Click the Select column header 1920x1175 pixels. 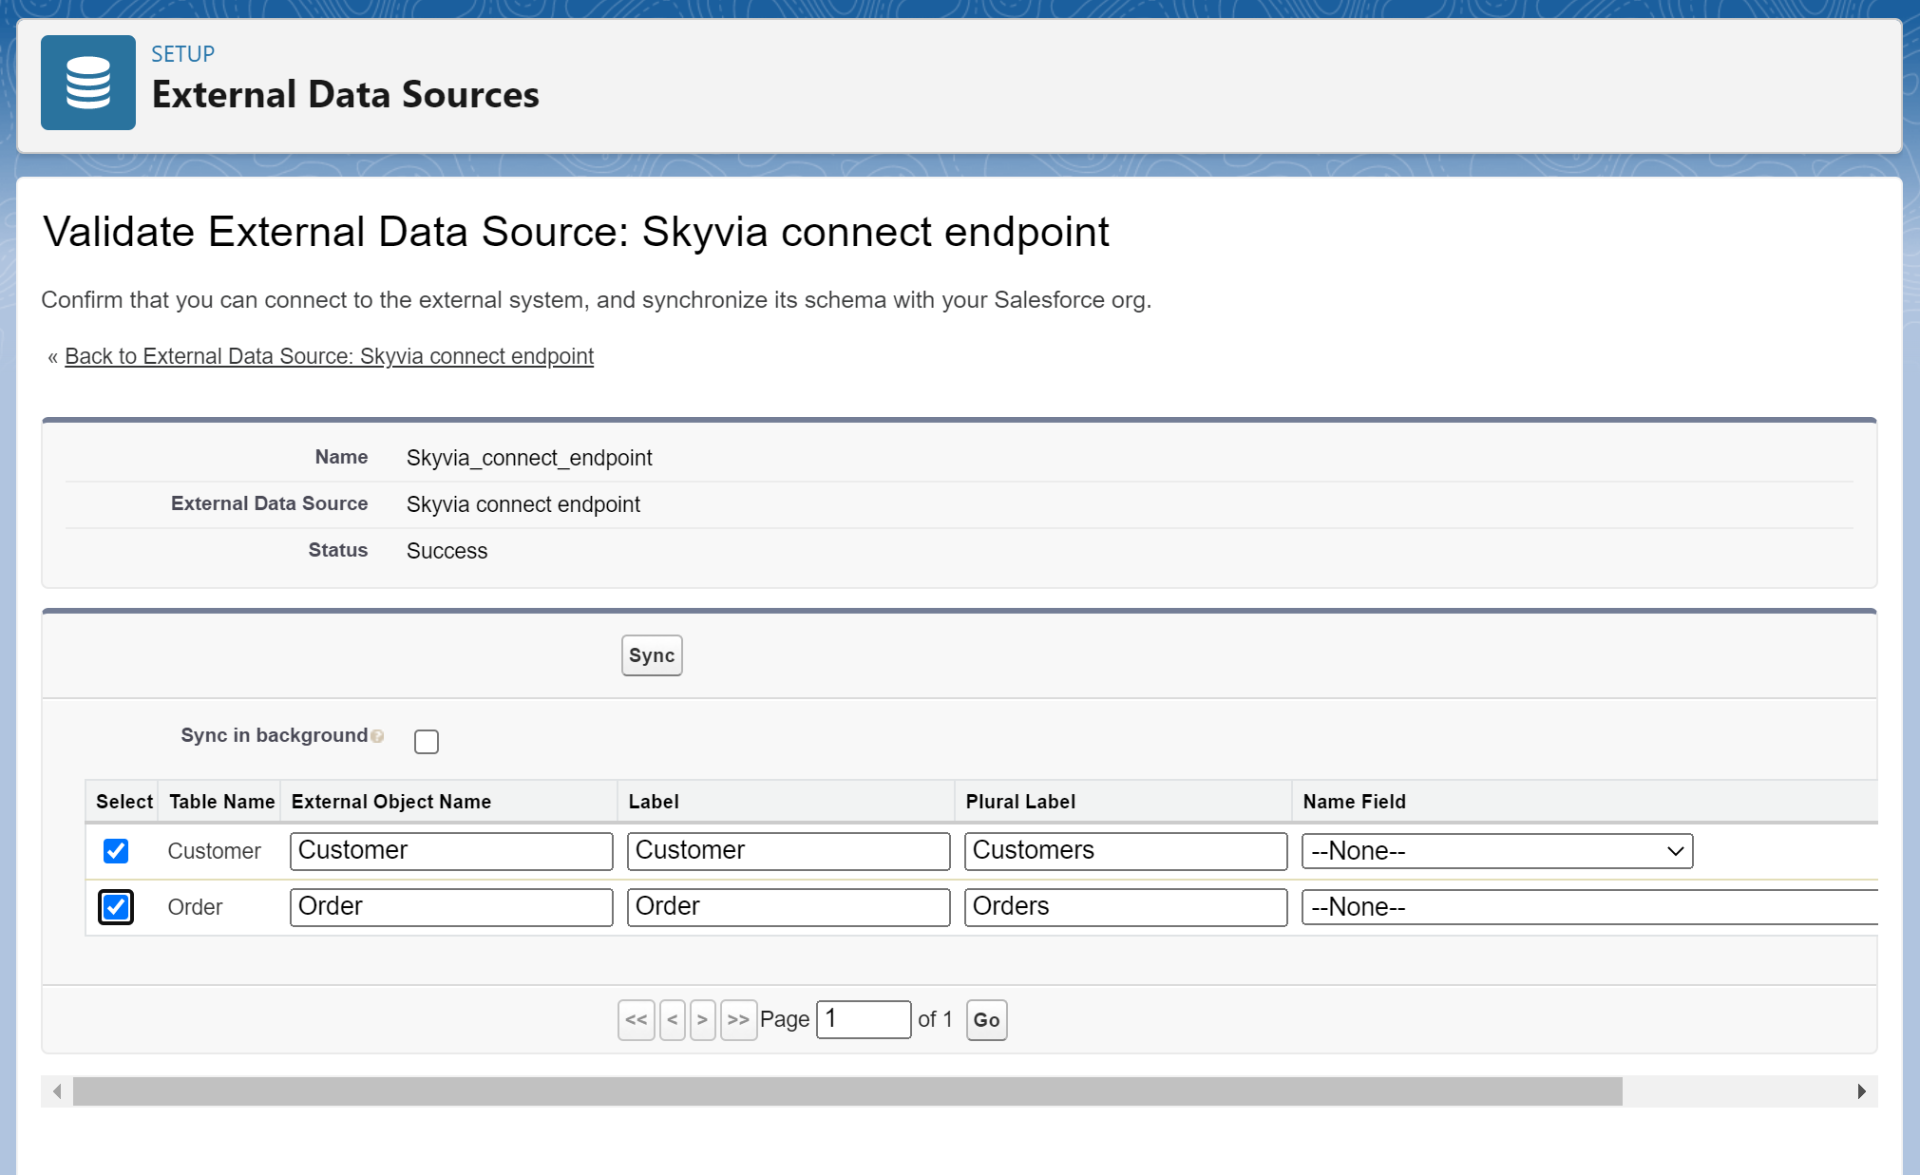click(123, 801)
